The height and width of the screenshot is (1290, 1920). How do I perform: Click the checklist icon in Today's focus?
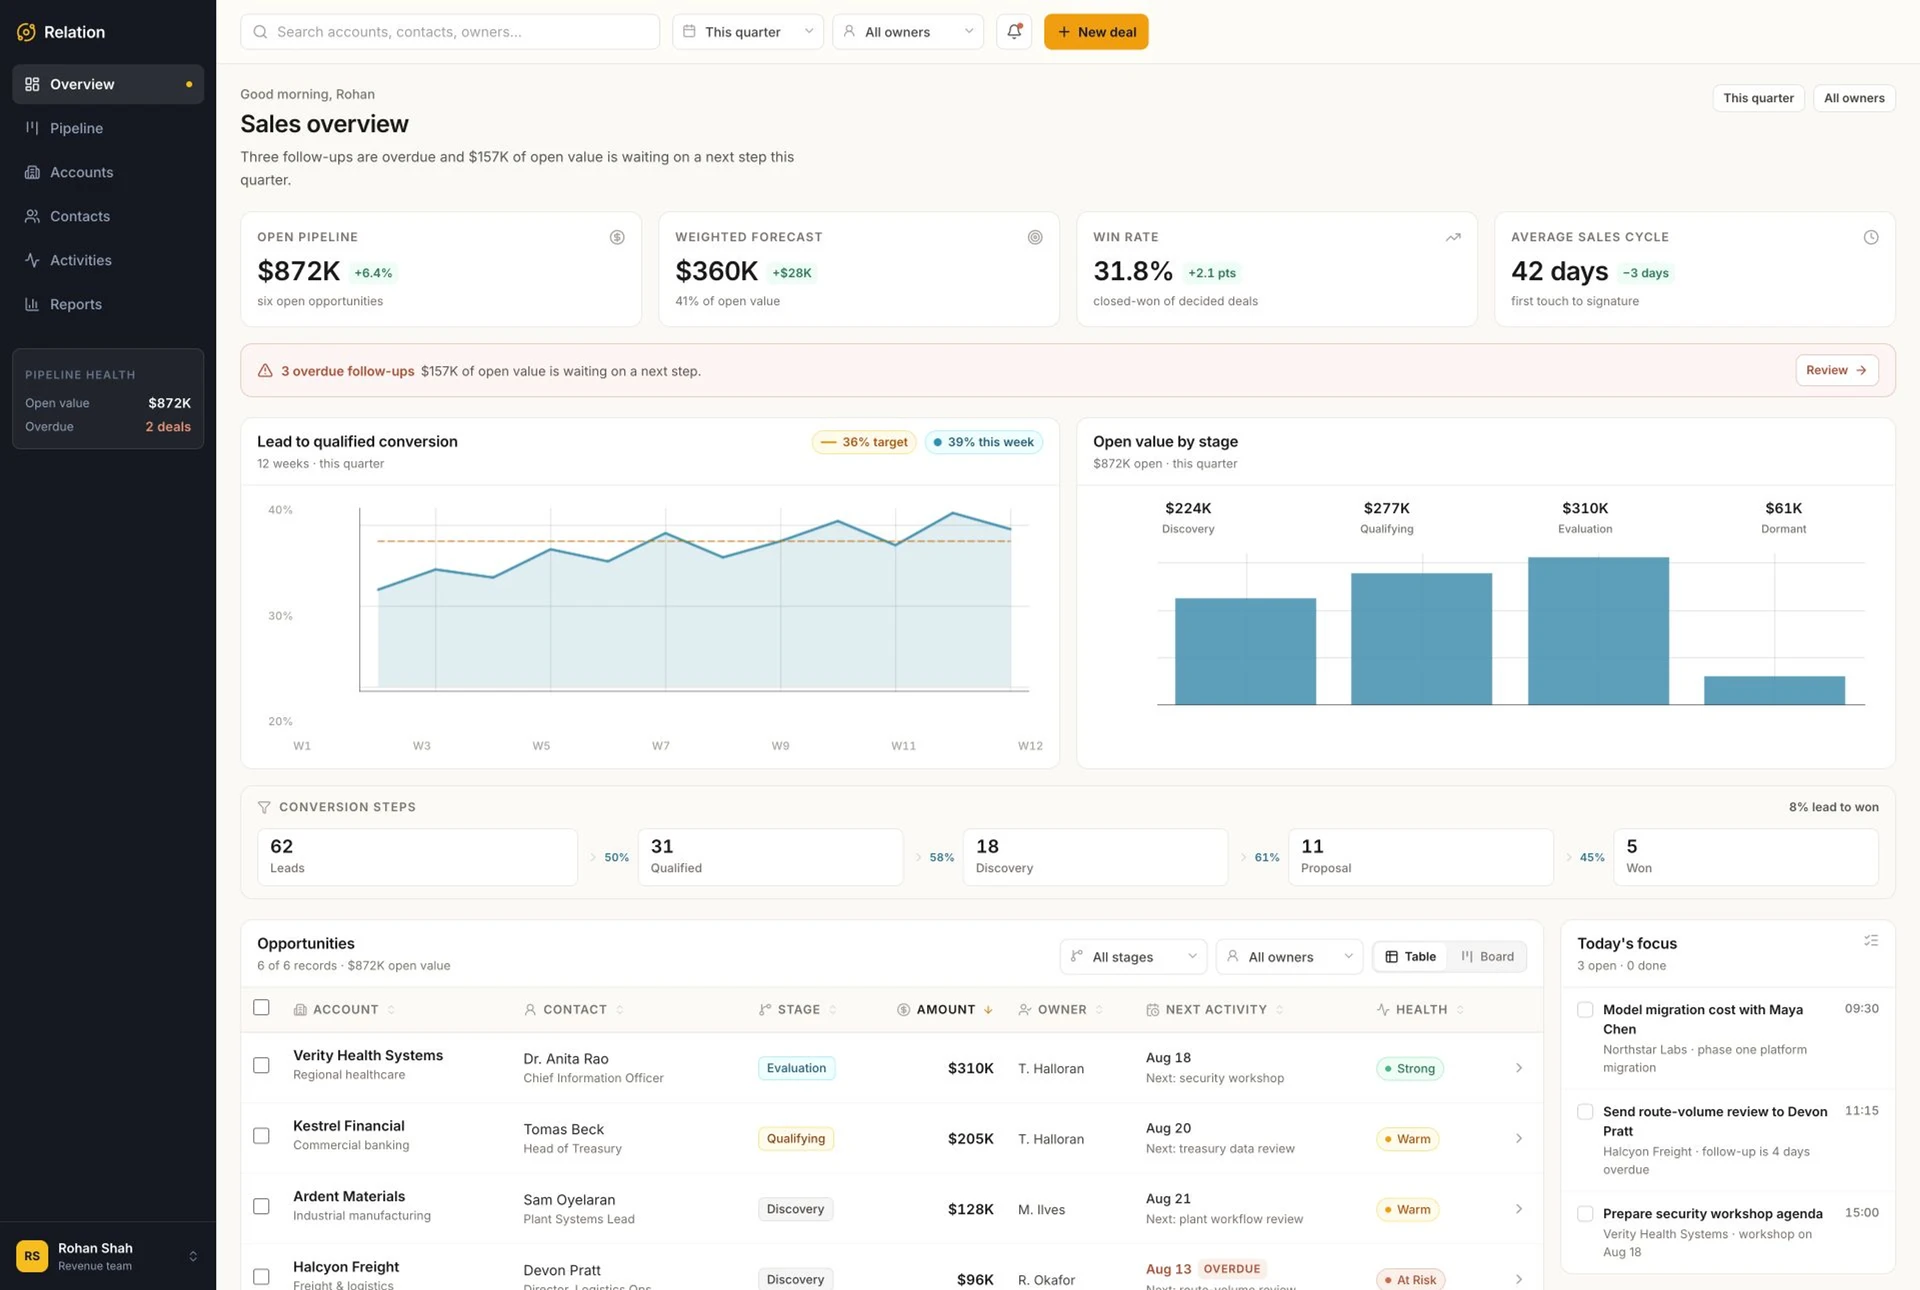coord(1871,941)
